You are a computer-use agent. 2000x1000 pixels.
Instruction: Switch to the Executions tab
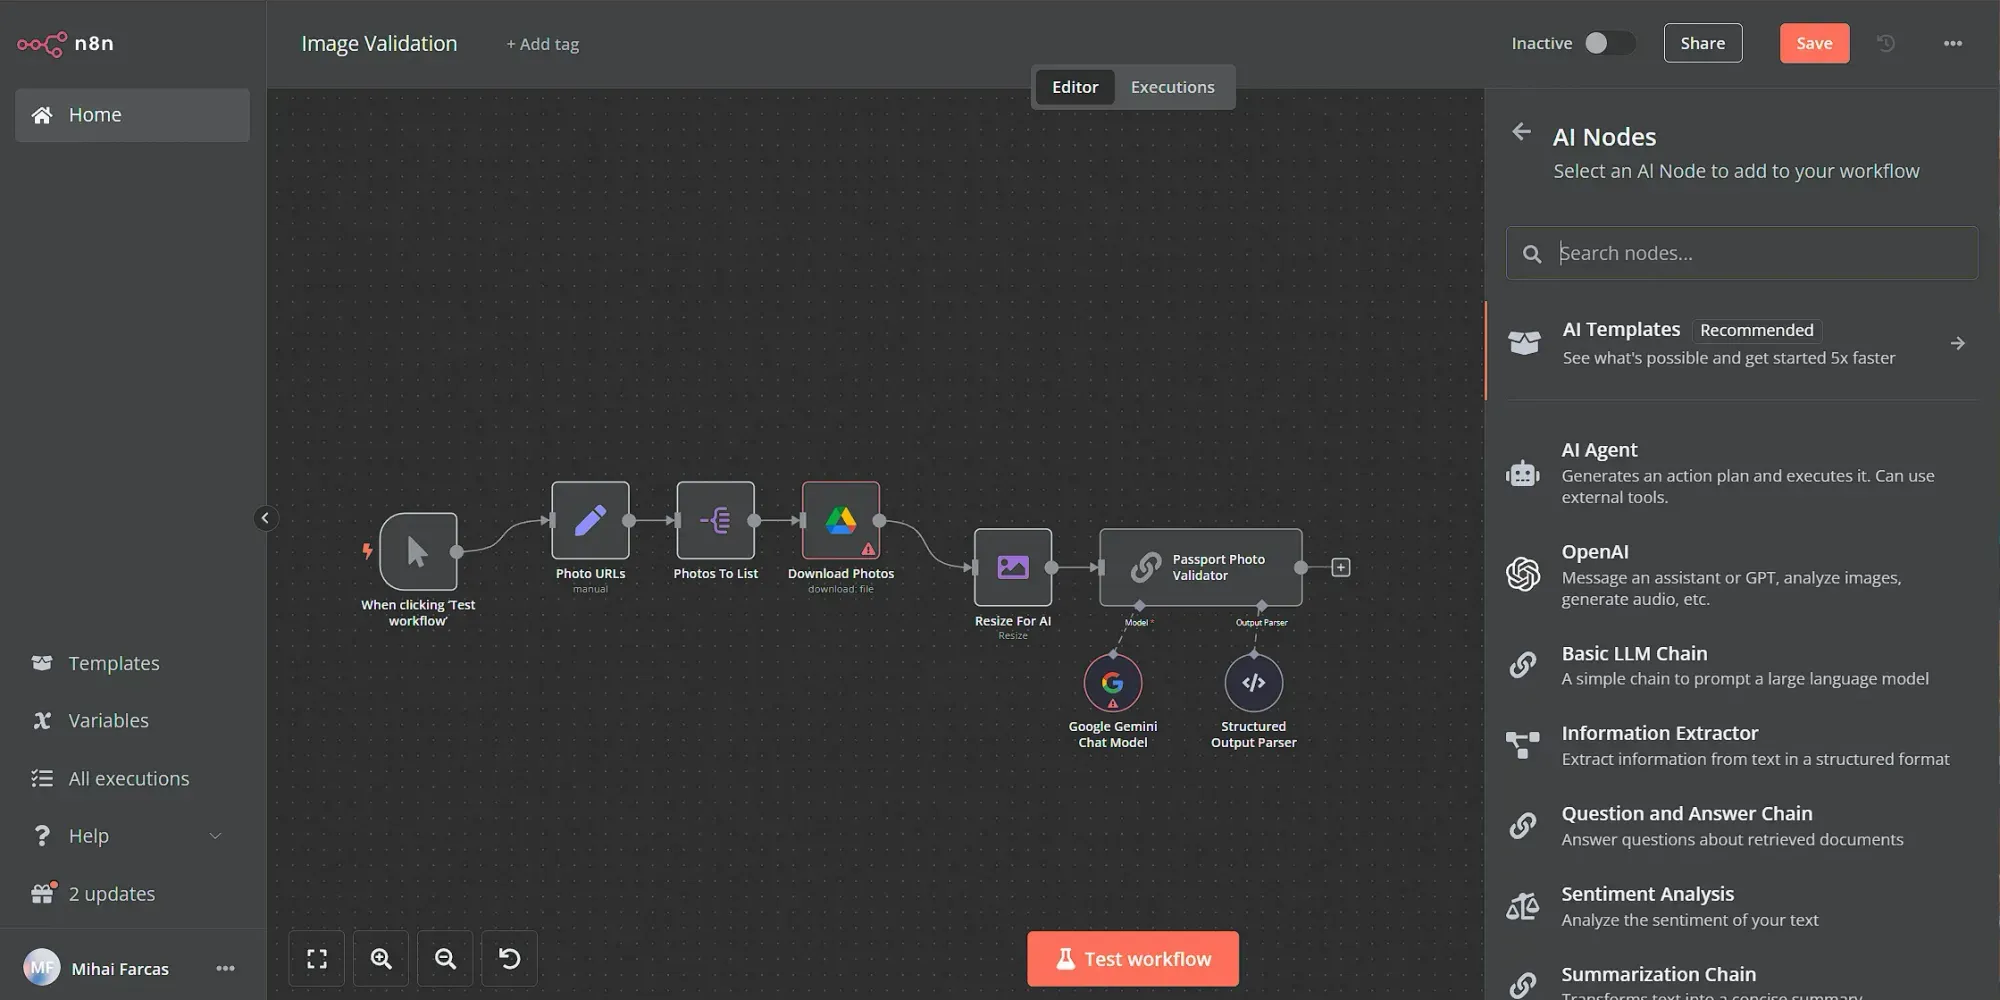click(x=1171, y=87)
